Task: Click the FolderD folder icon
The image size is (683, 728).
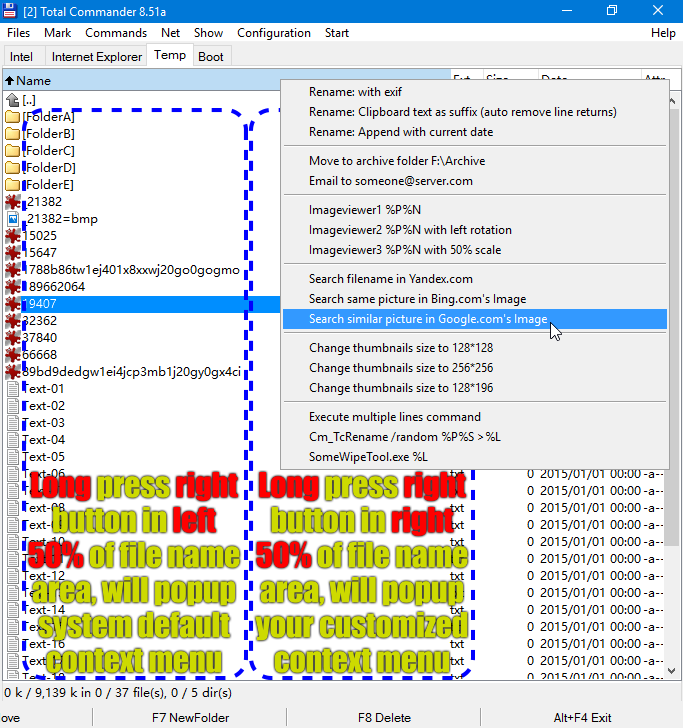Action: click(x=13, y=168)
